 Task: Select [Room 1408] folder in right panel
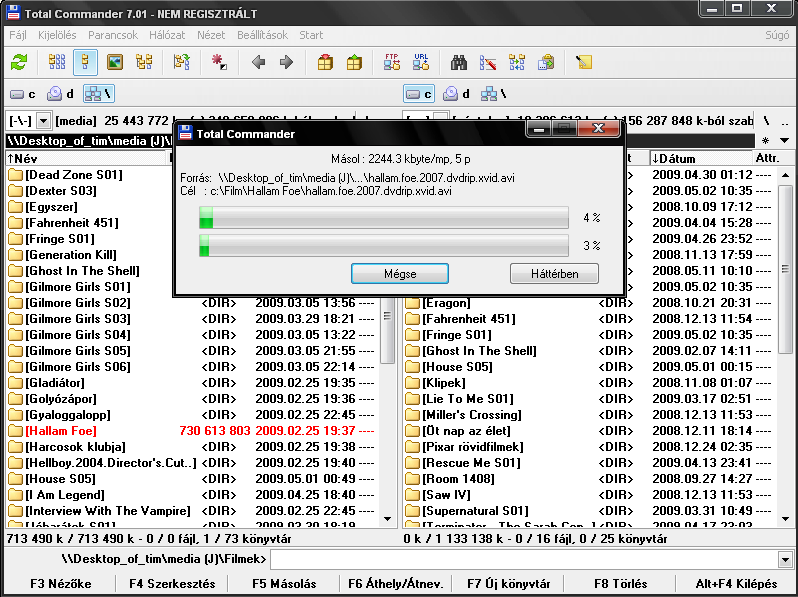coord(589,479)
